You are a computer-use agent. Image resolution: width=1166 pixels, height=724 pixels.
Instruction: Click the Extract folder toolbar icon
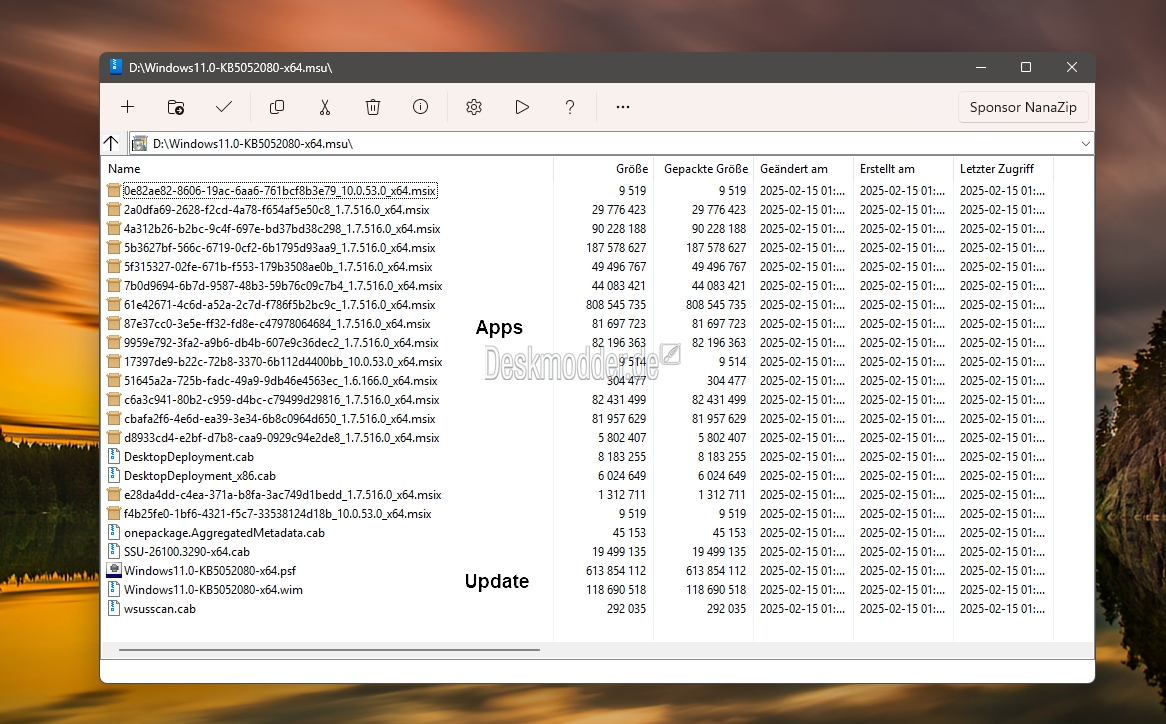click(x=175, y=107)
